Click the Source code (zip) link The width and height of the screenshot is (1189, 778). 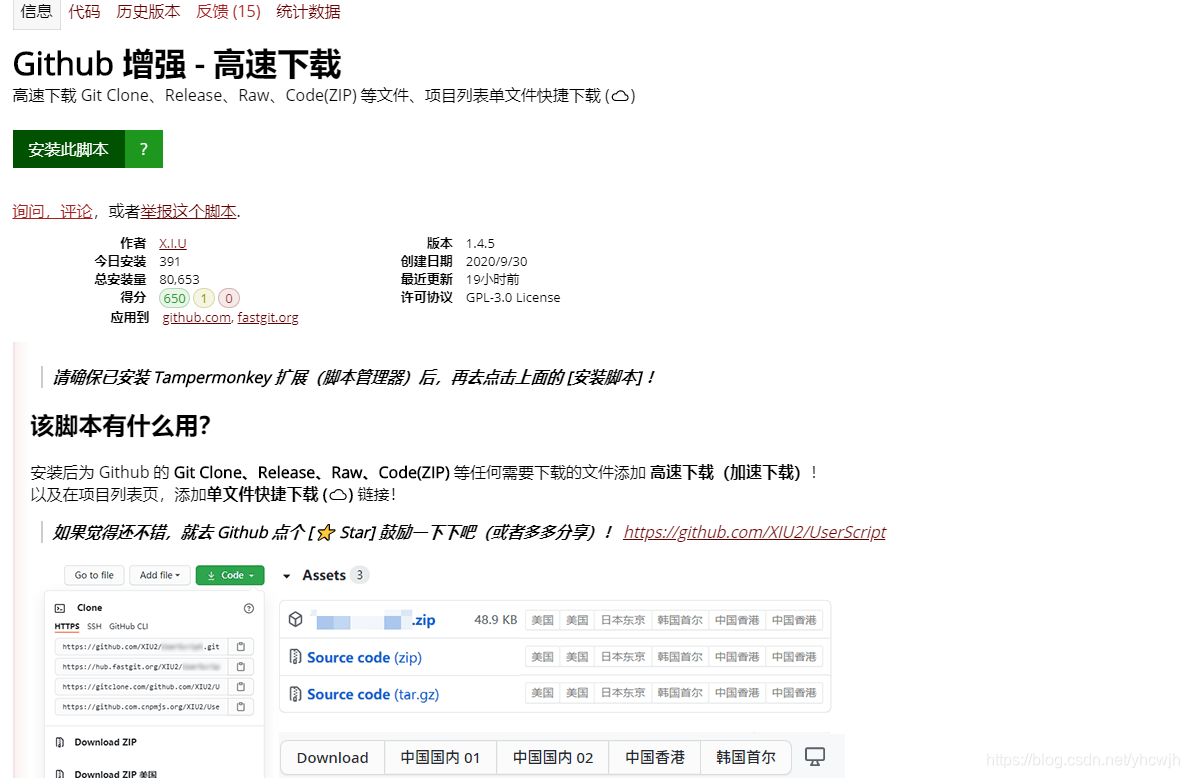[364, 657]
